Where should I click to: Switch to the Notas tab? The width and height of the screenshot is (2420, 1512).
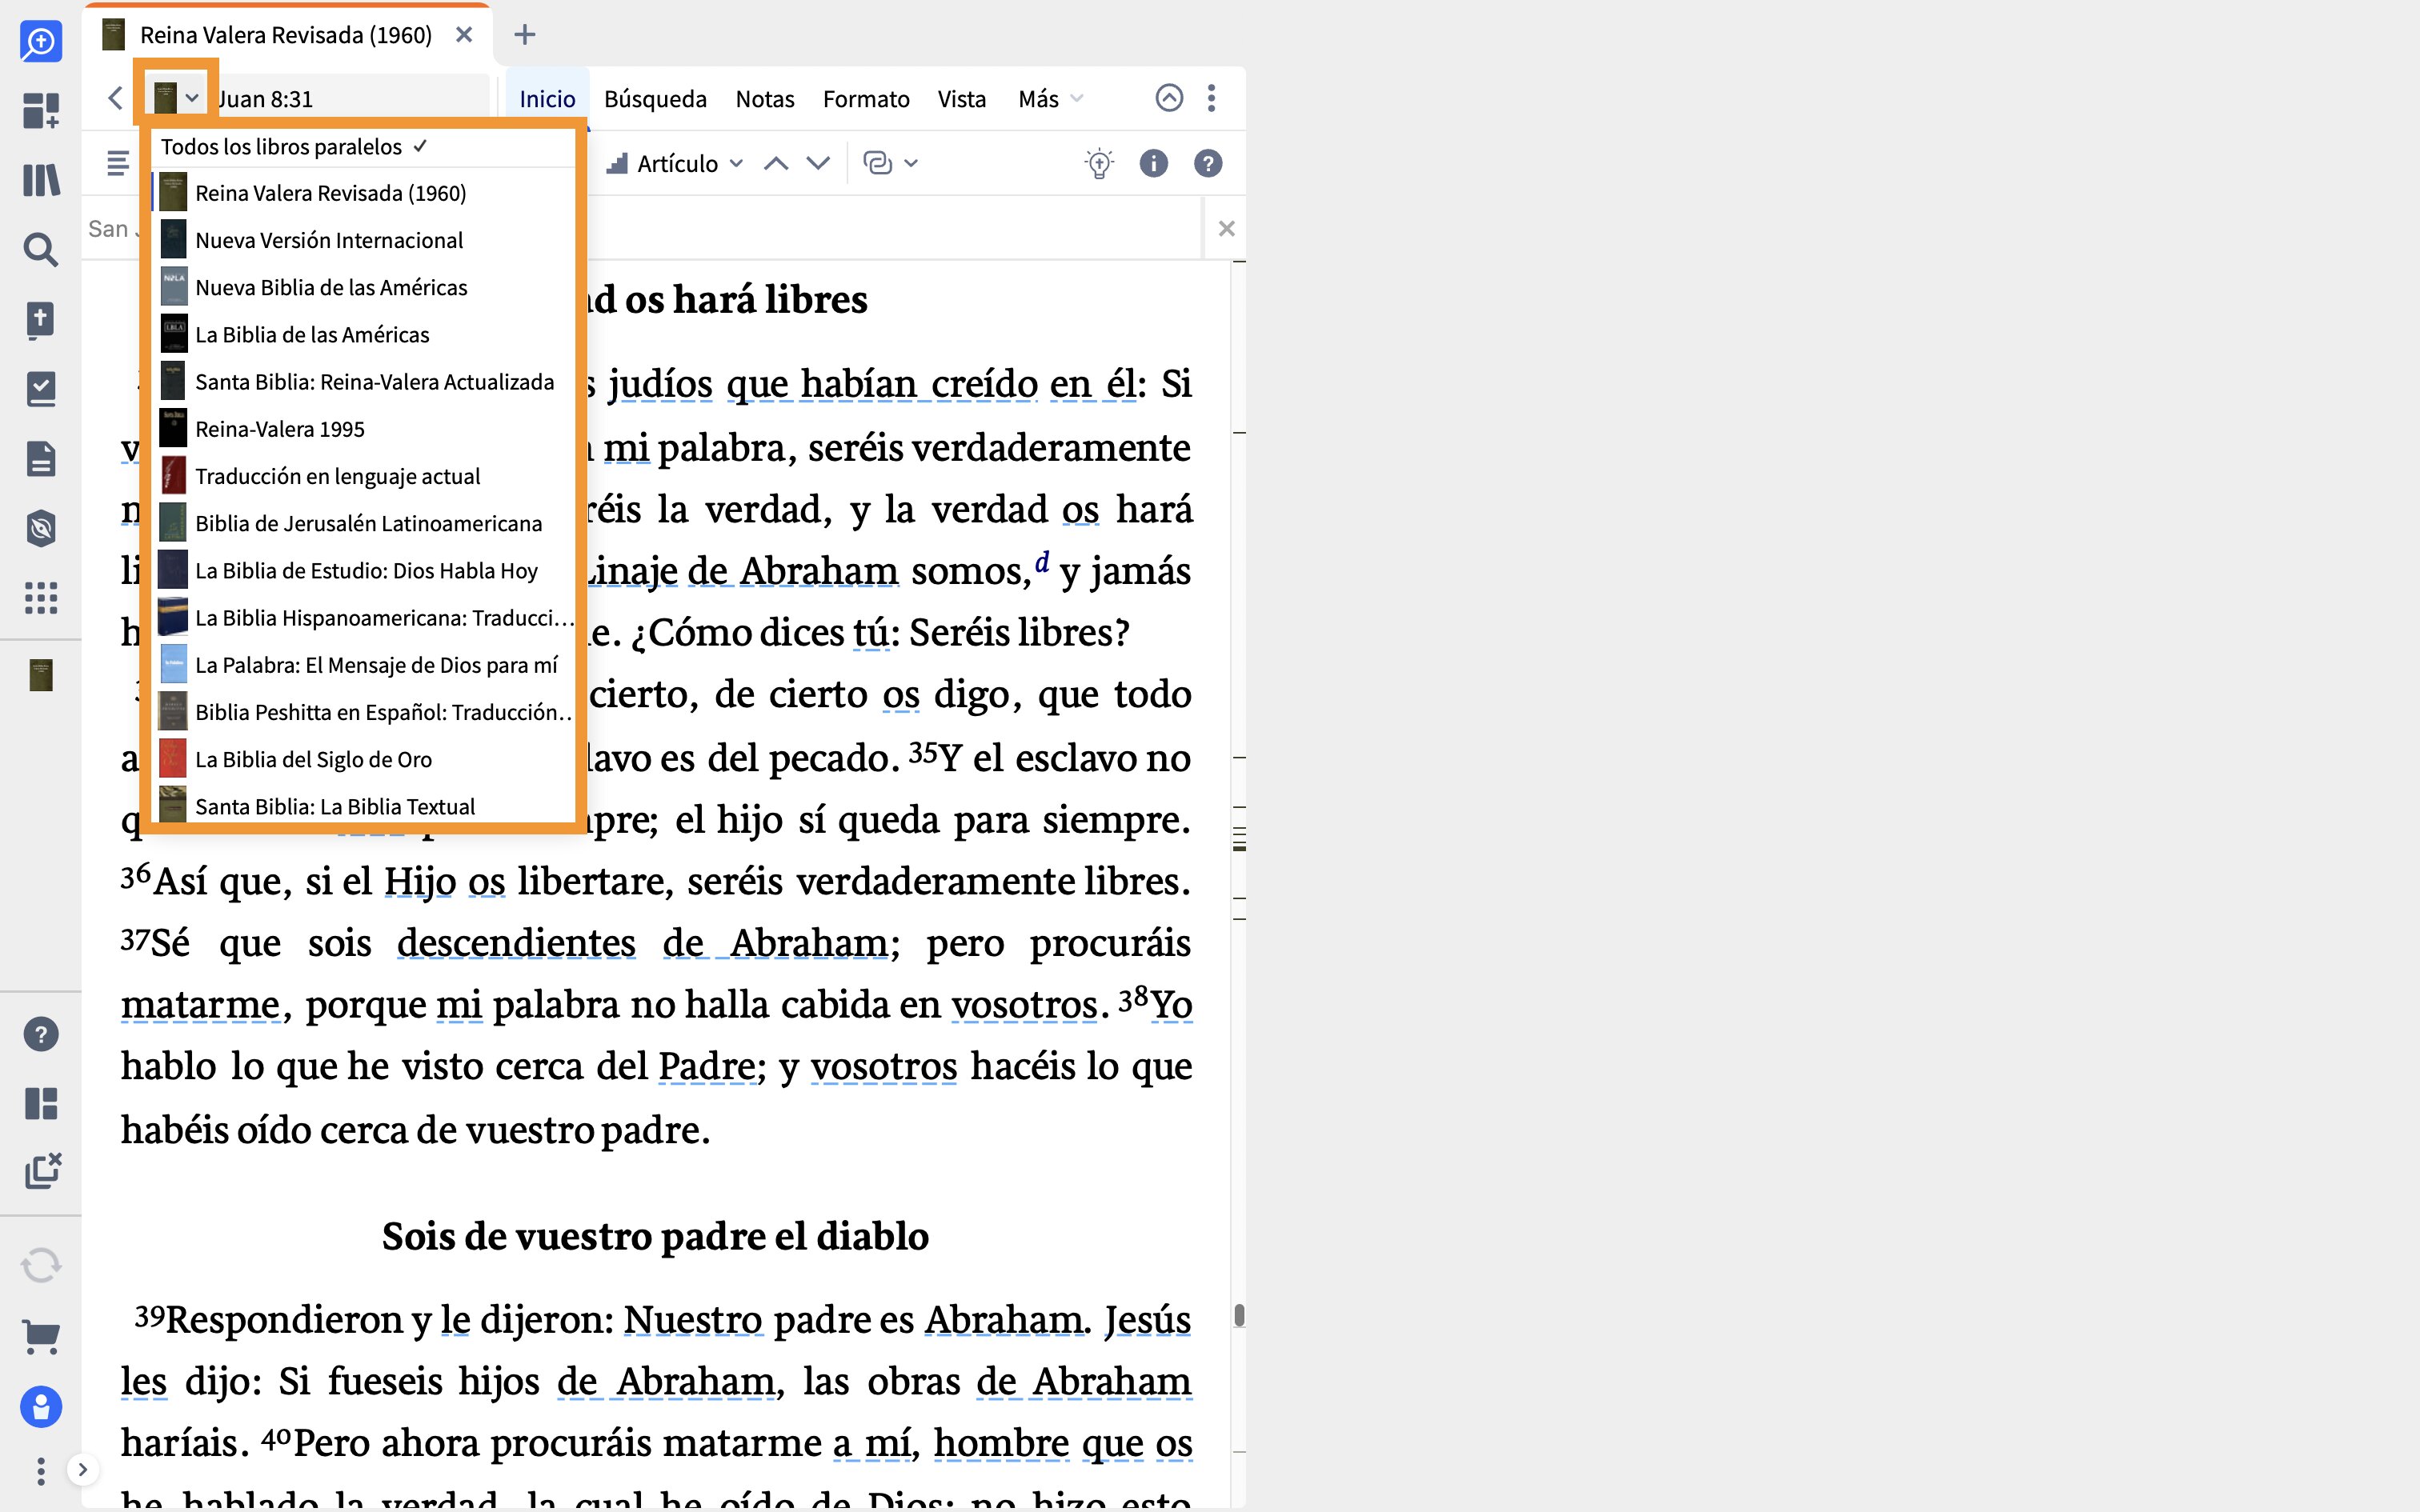pos(765,99)
